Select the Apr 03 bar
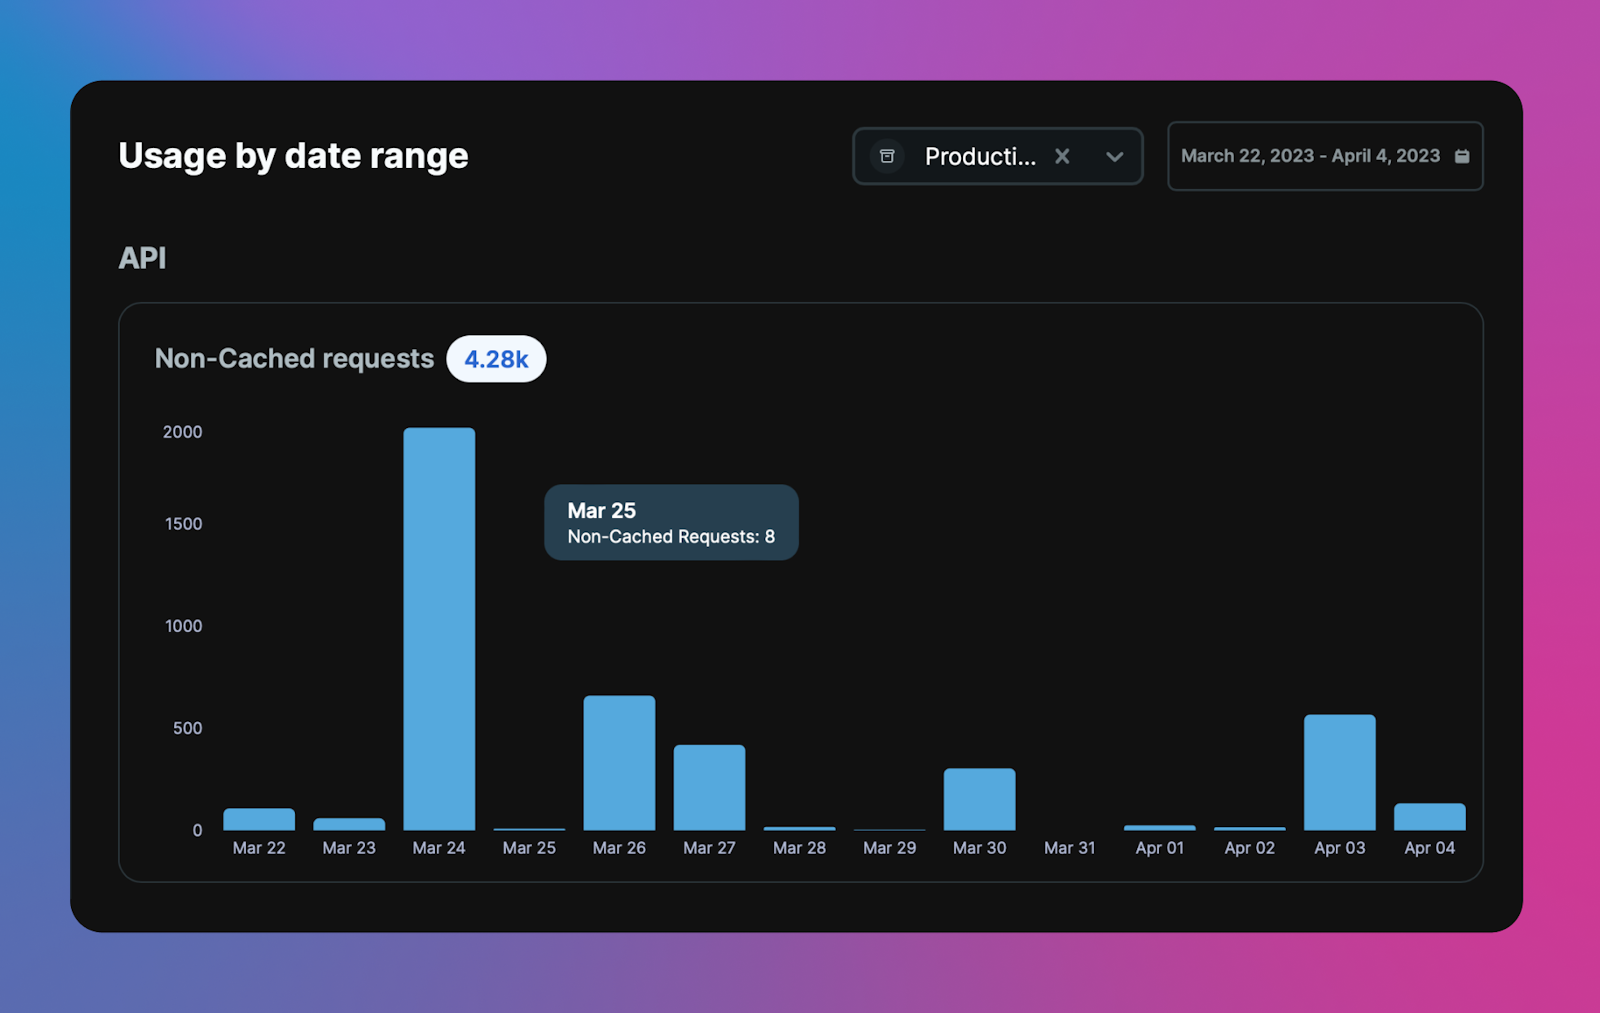The width and height of the screenshot is (1600, 1013). click(x=1339, y=772)
